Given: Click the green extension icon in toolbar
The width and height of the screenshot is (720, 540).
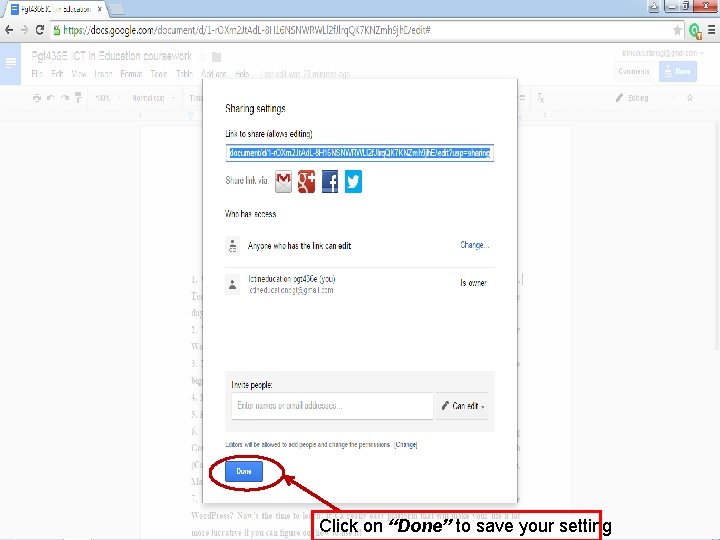Looking at the screenshot, I should [x=695, y=31].
